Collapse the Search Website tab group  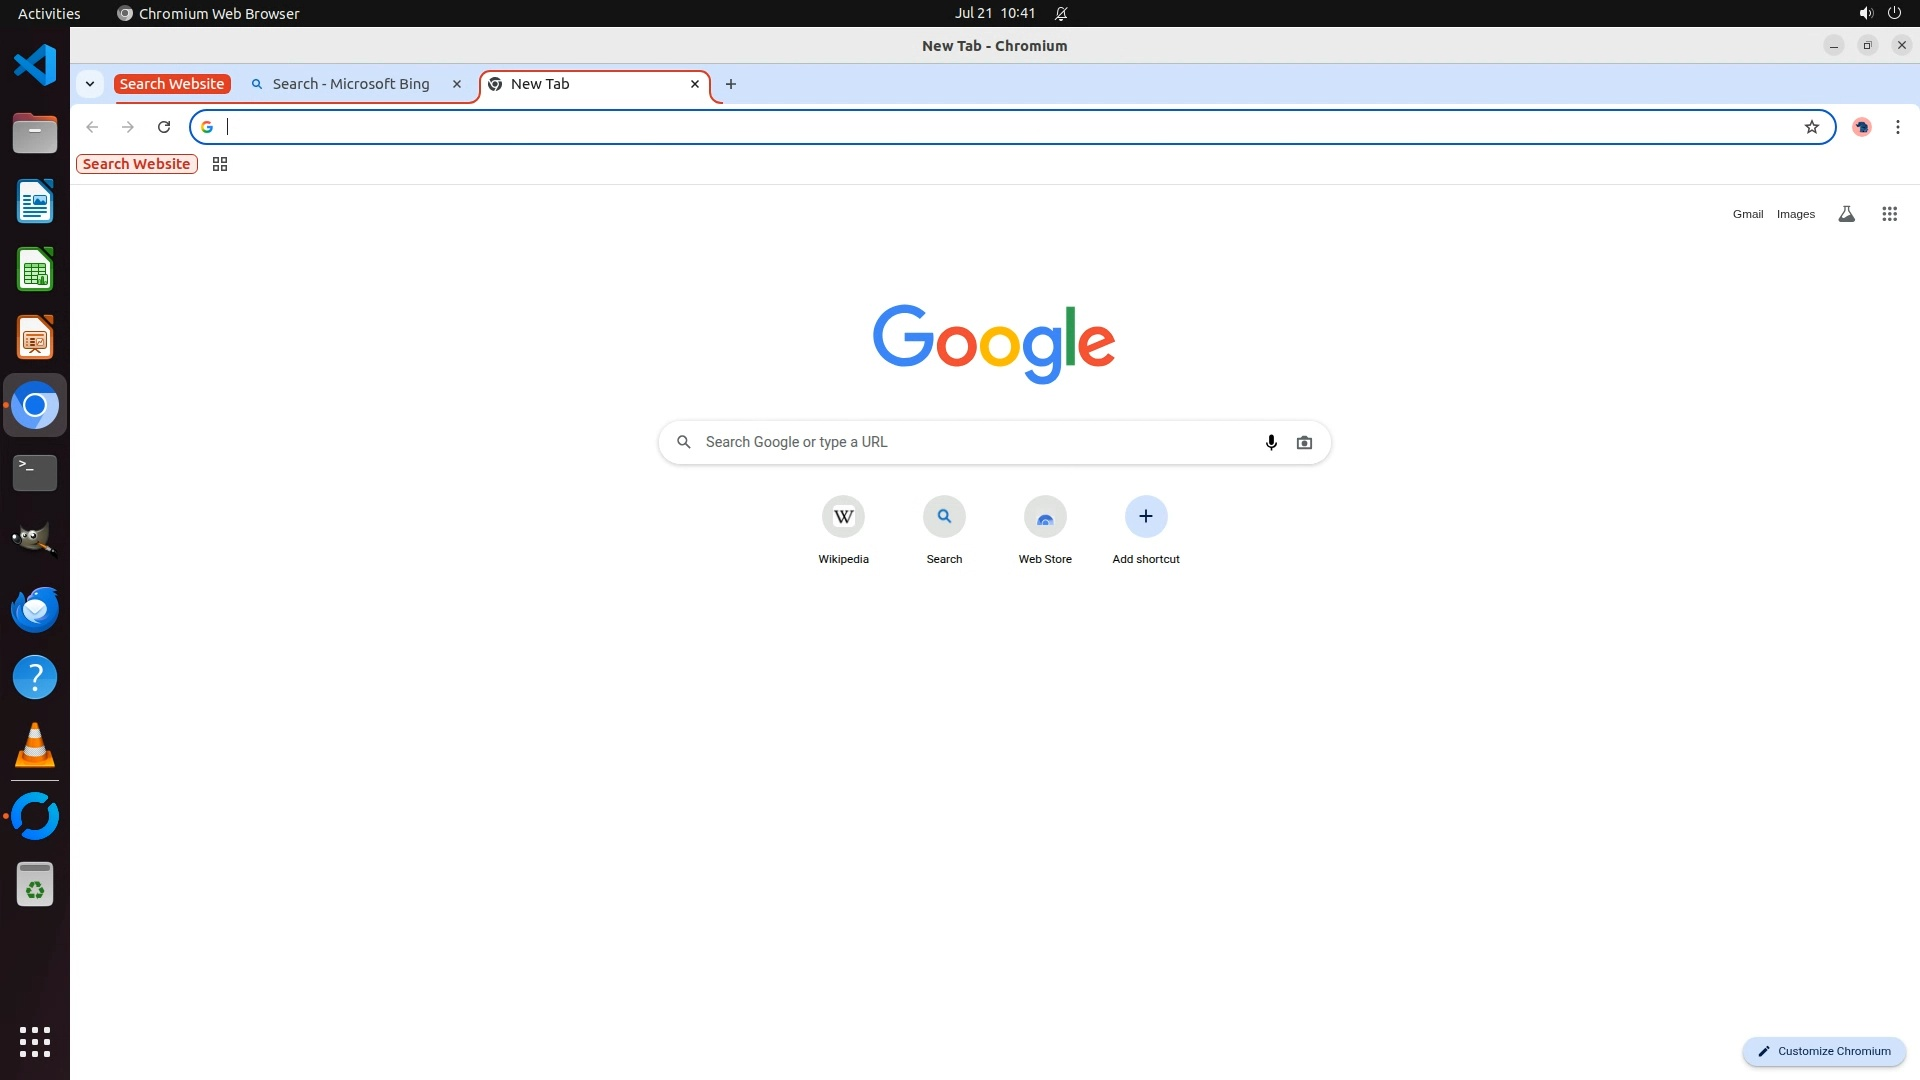click(x=172, y=84)
